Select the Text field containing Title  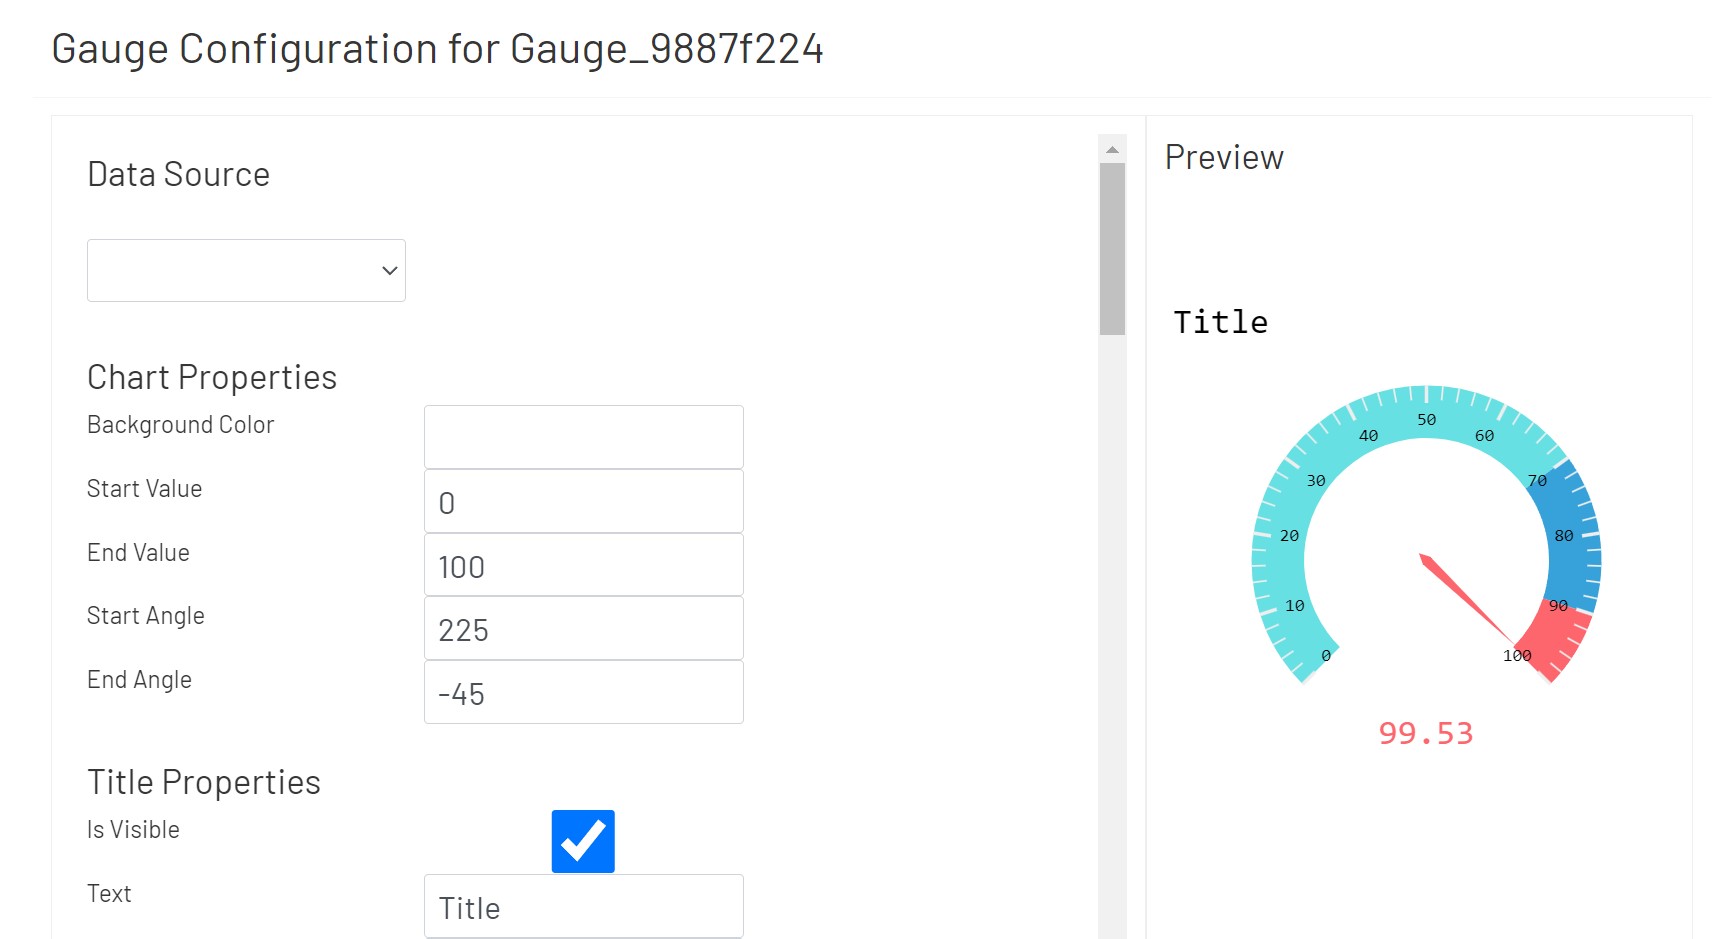coord(583,905)
